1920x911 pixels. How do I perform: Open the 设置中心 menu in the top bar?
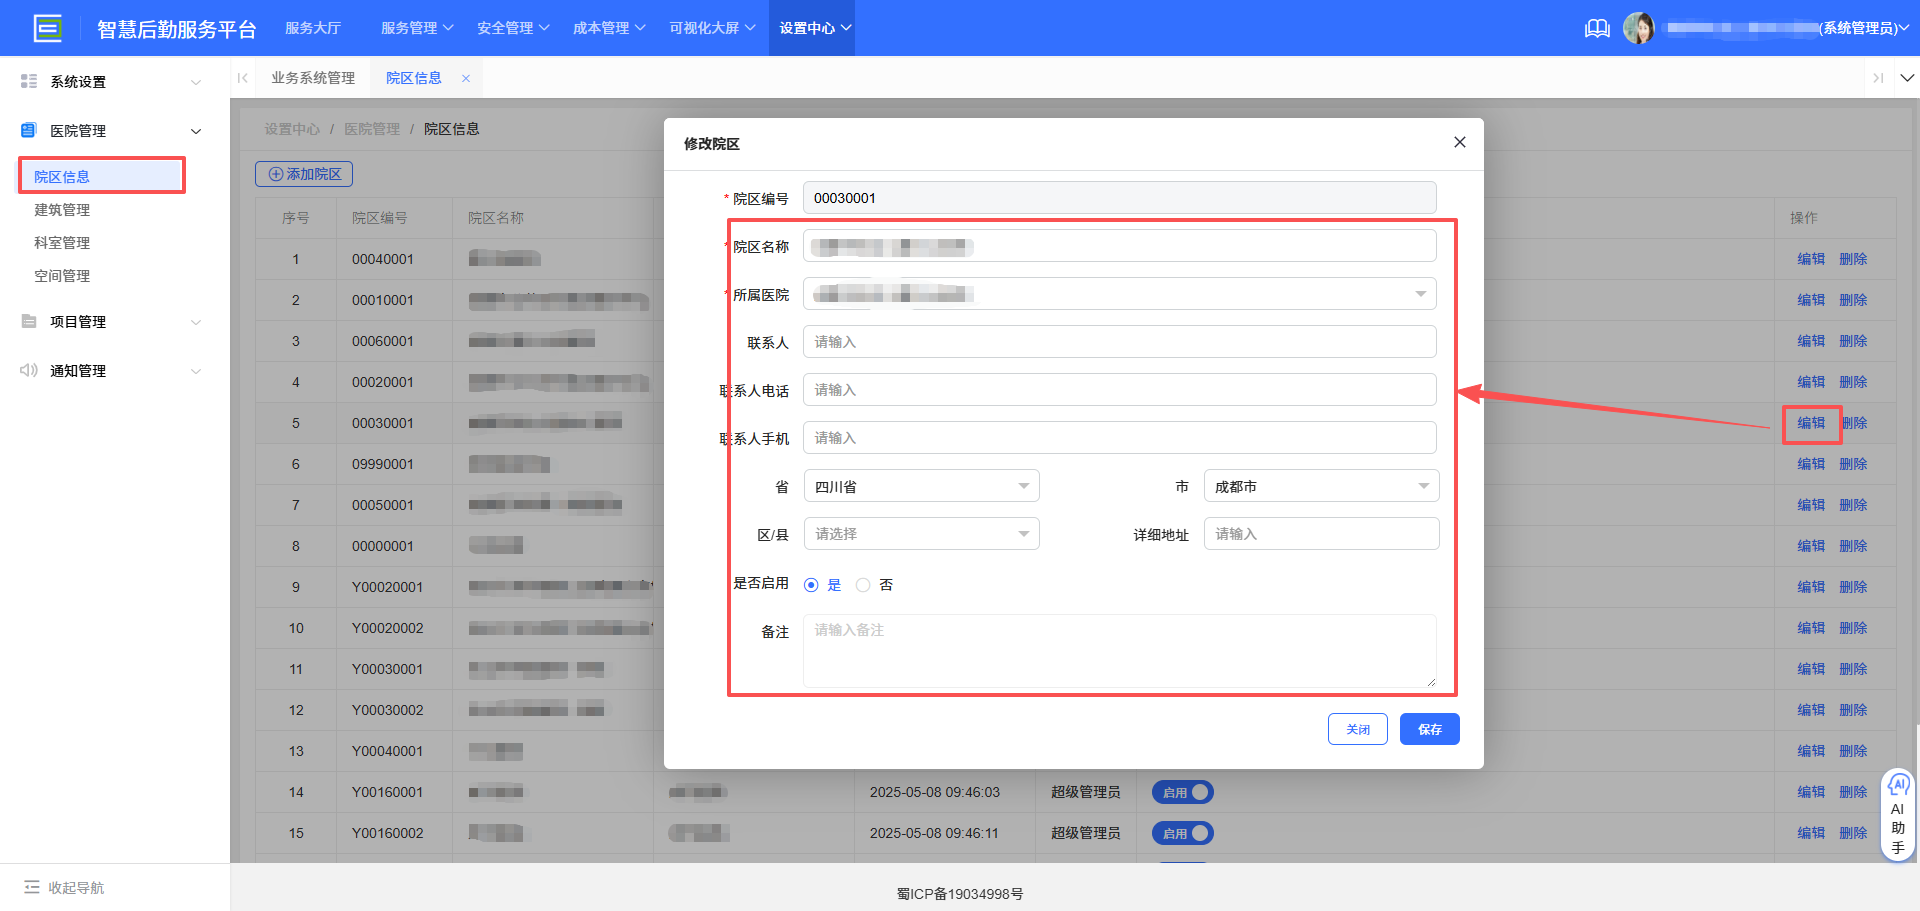coord(811,28)
